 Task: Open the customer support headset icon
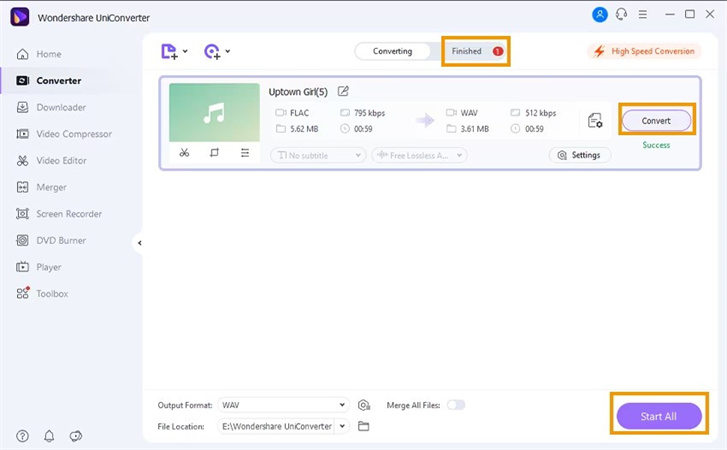pos(621,14)
